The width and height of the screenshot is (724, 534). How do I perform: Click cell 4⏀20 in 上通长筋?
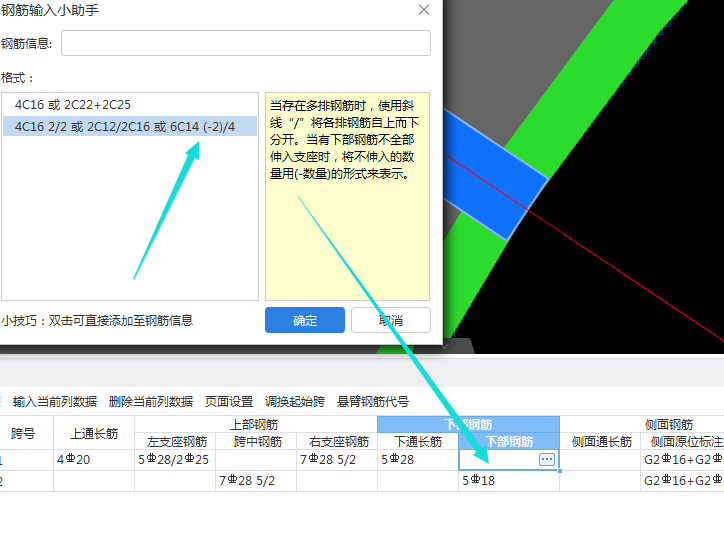(x=94, y=460)
